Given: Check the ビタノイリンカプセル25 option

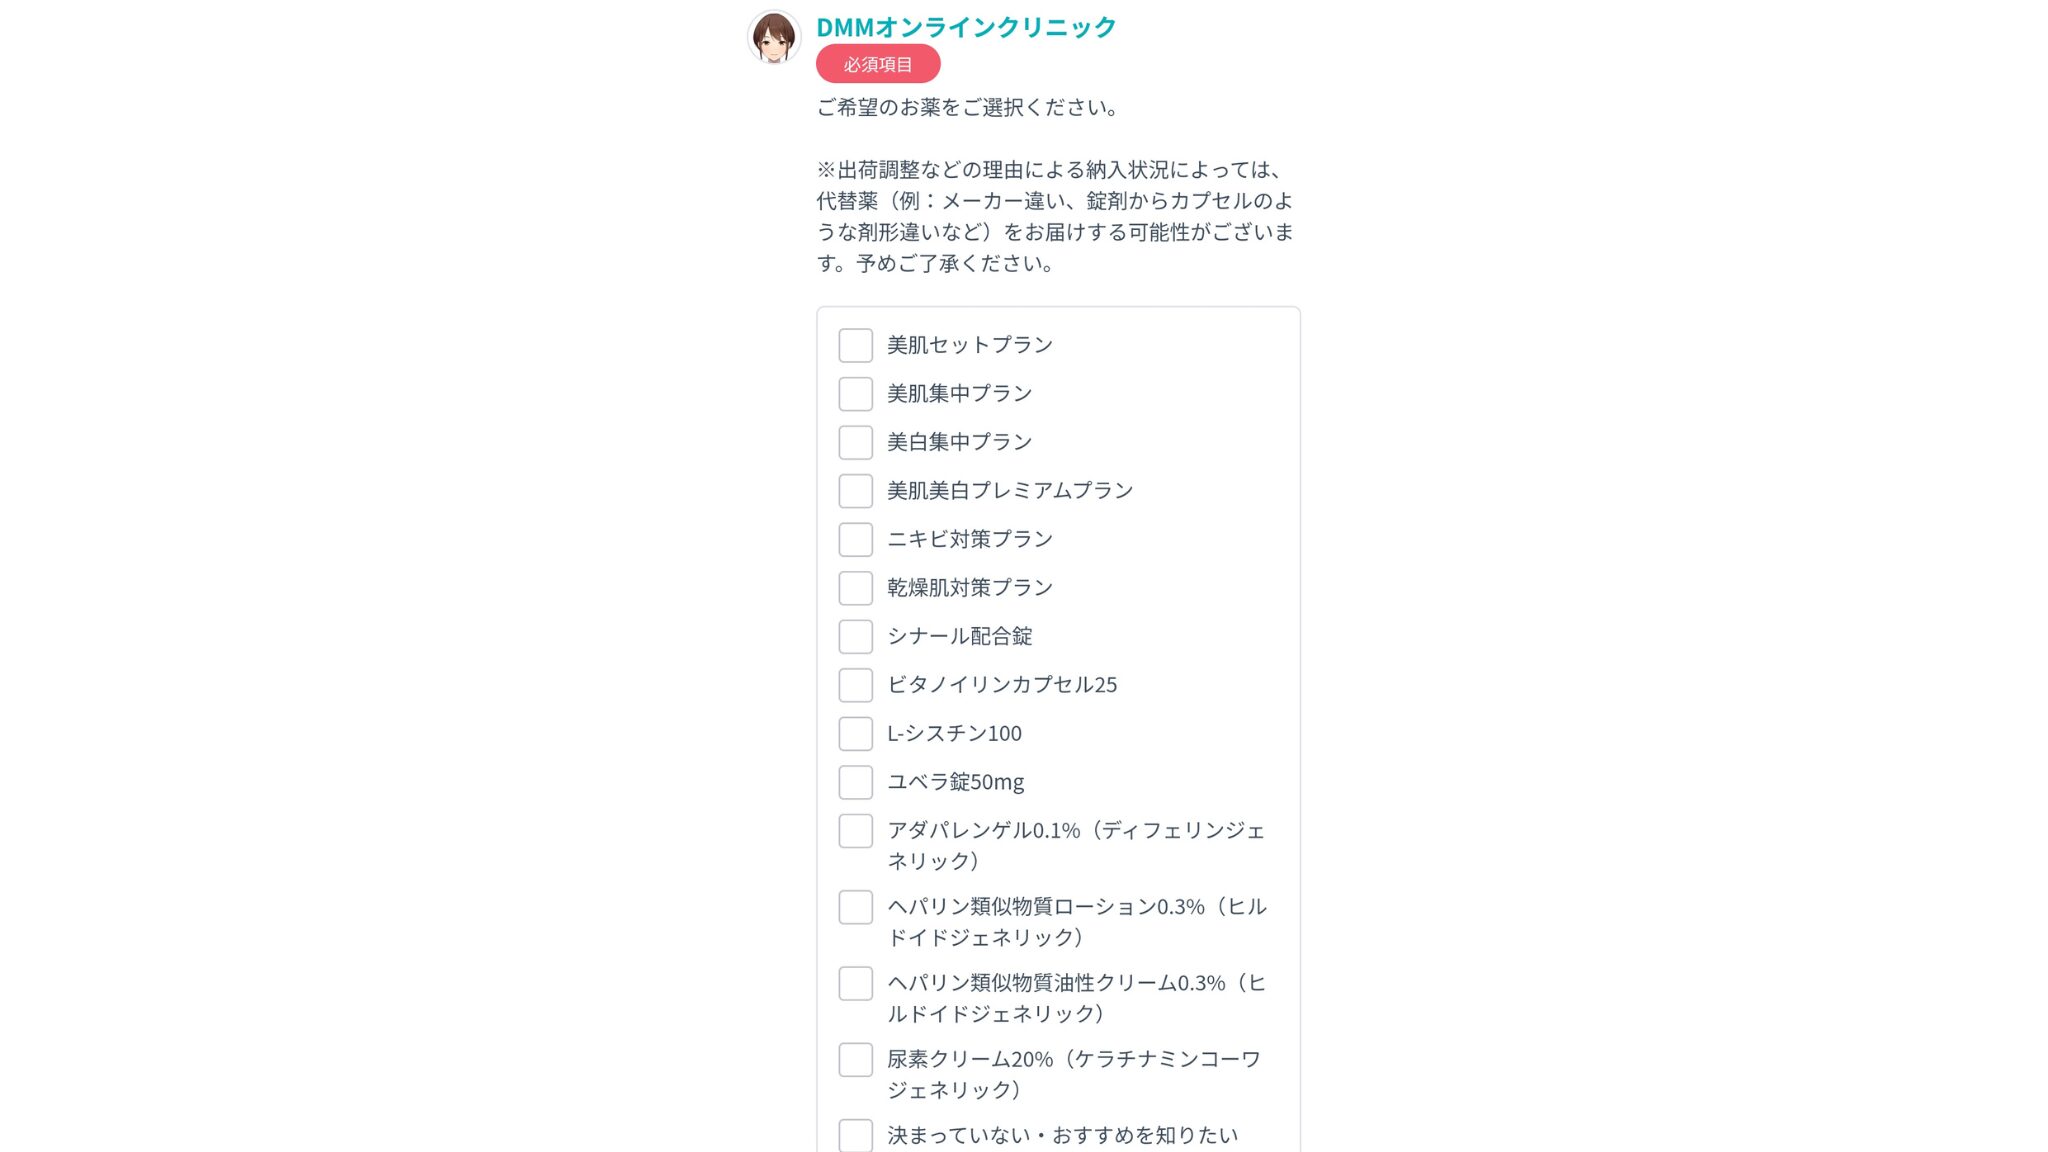Looking at the screenshot, I should [855, 685].
